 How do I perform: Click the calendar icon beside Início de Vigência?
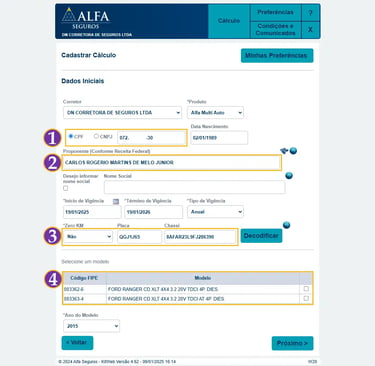click(116, 201)
